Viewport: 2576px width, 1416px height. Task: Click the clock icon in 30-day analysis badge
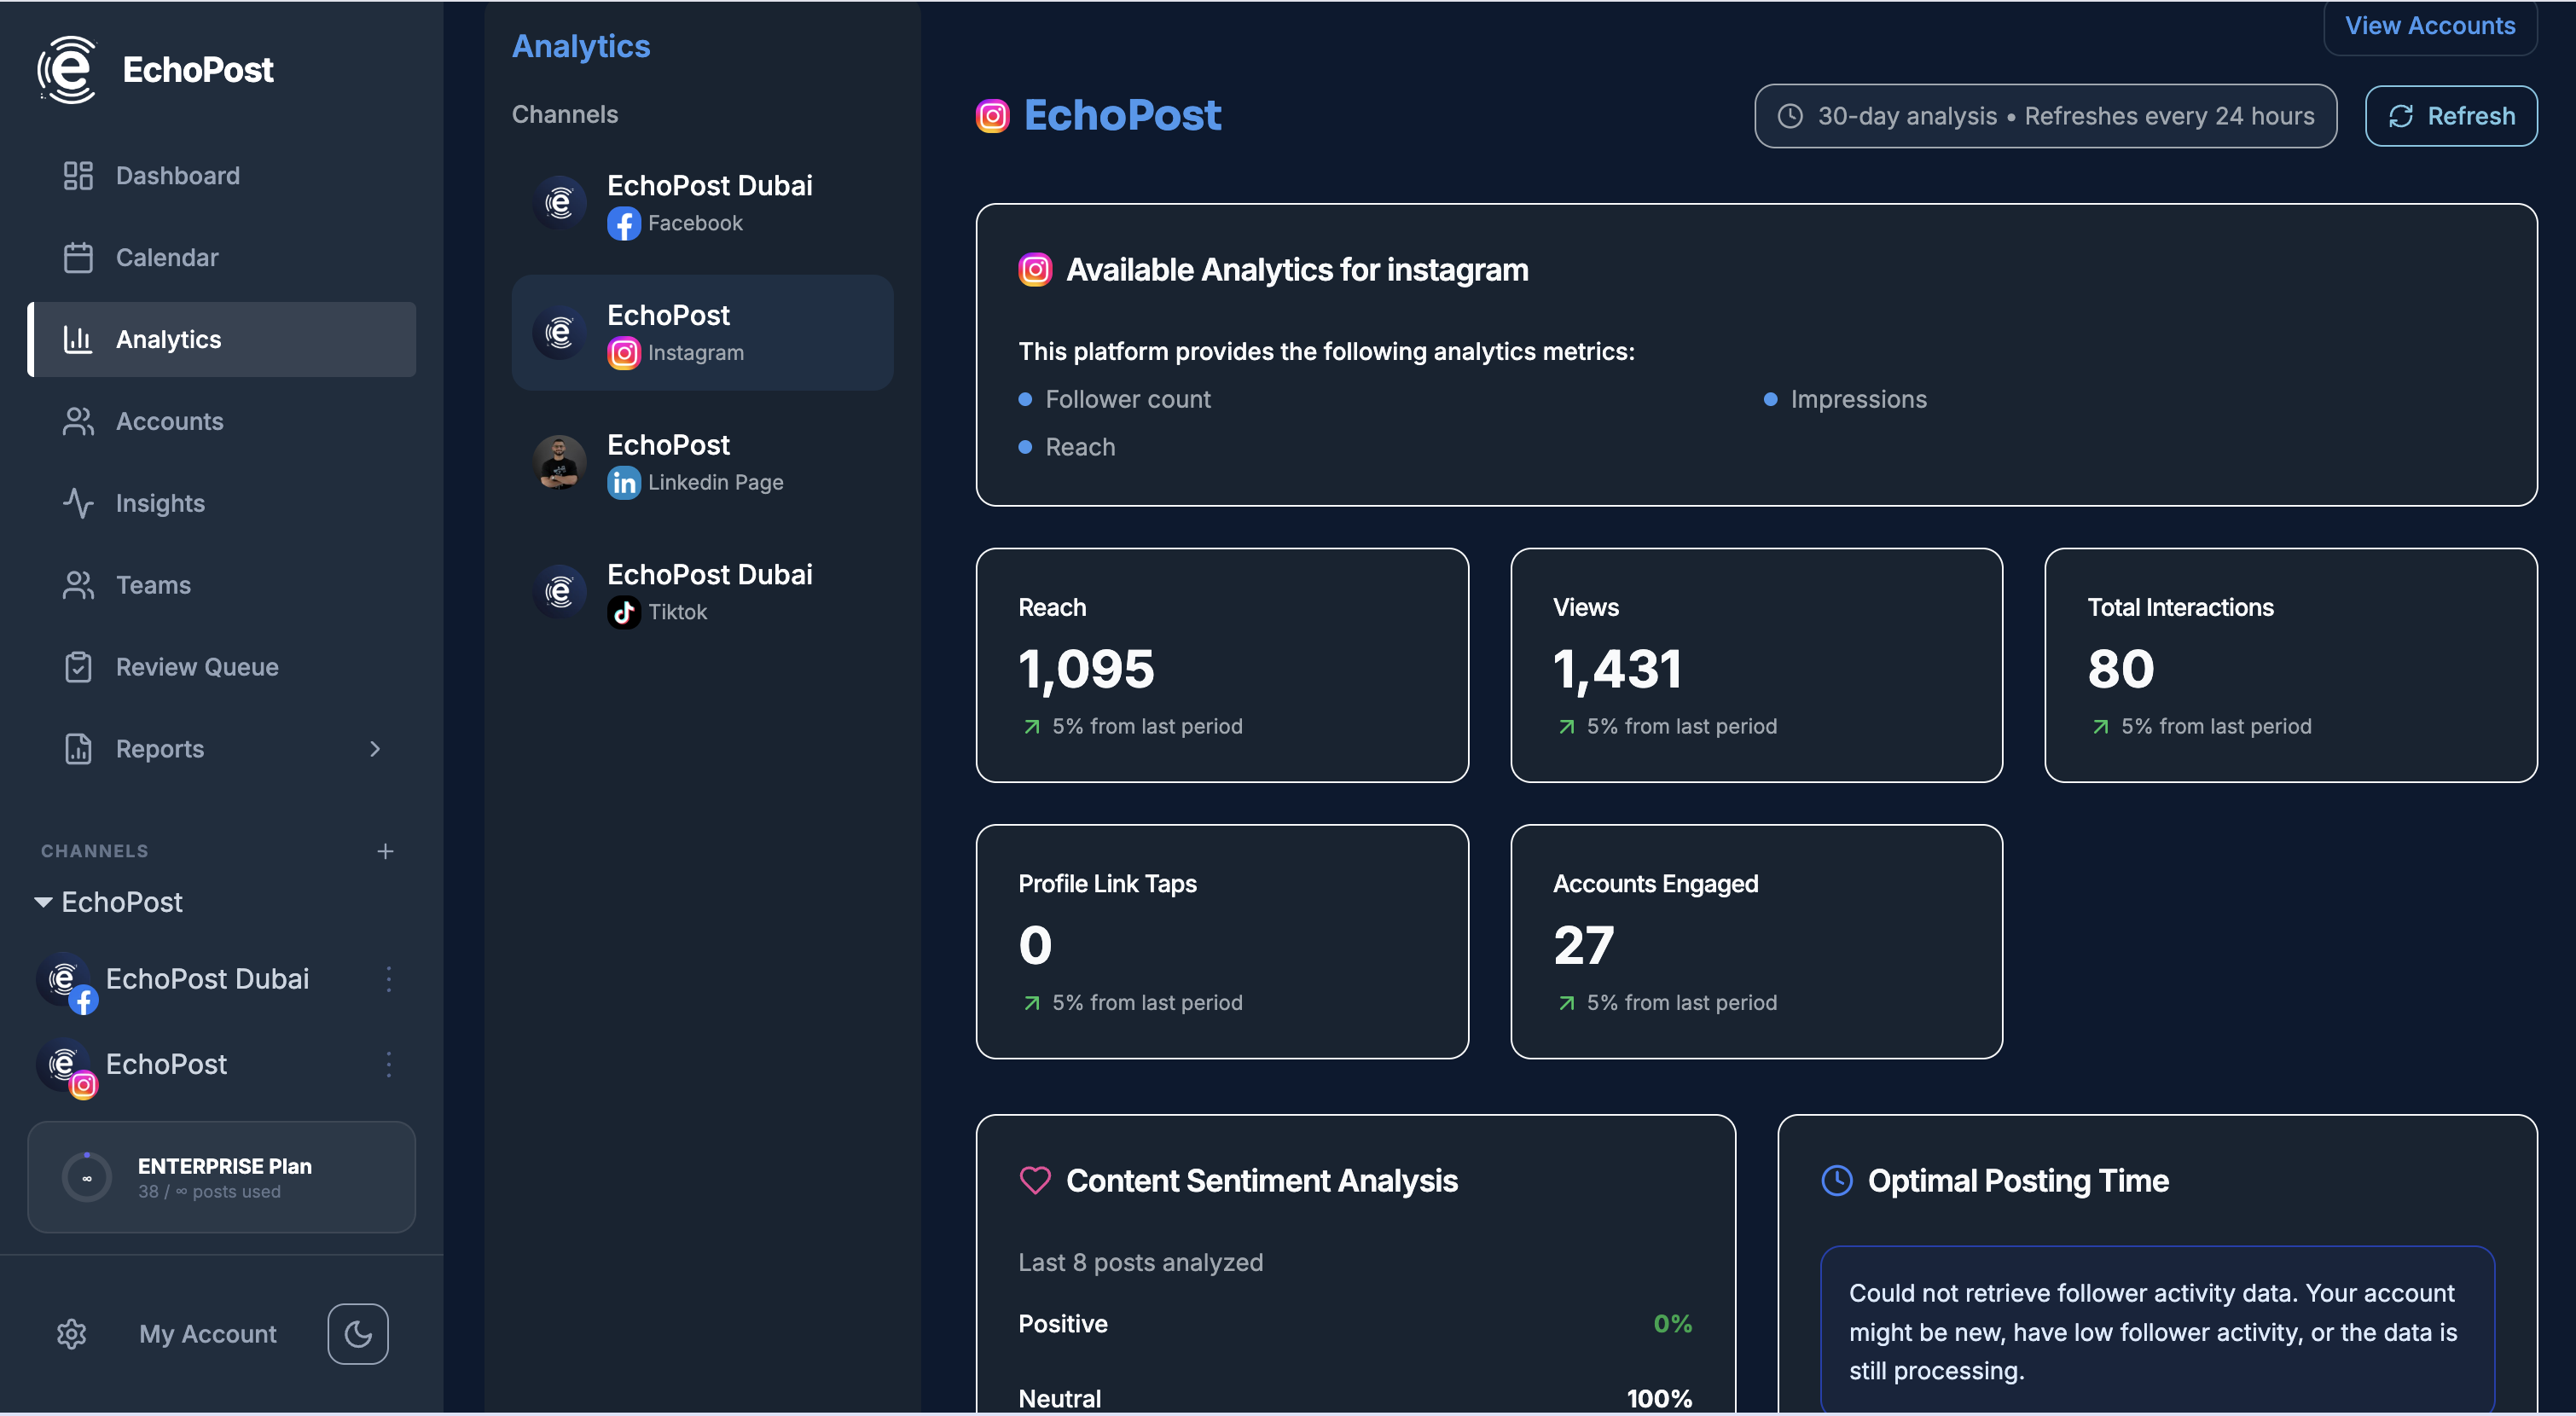coord(1790,116)
